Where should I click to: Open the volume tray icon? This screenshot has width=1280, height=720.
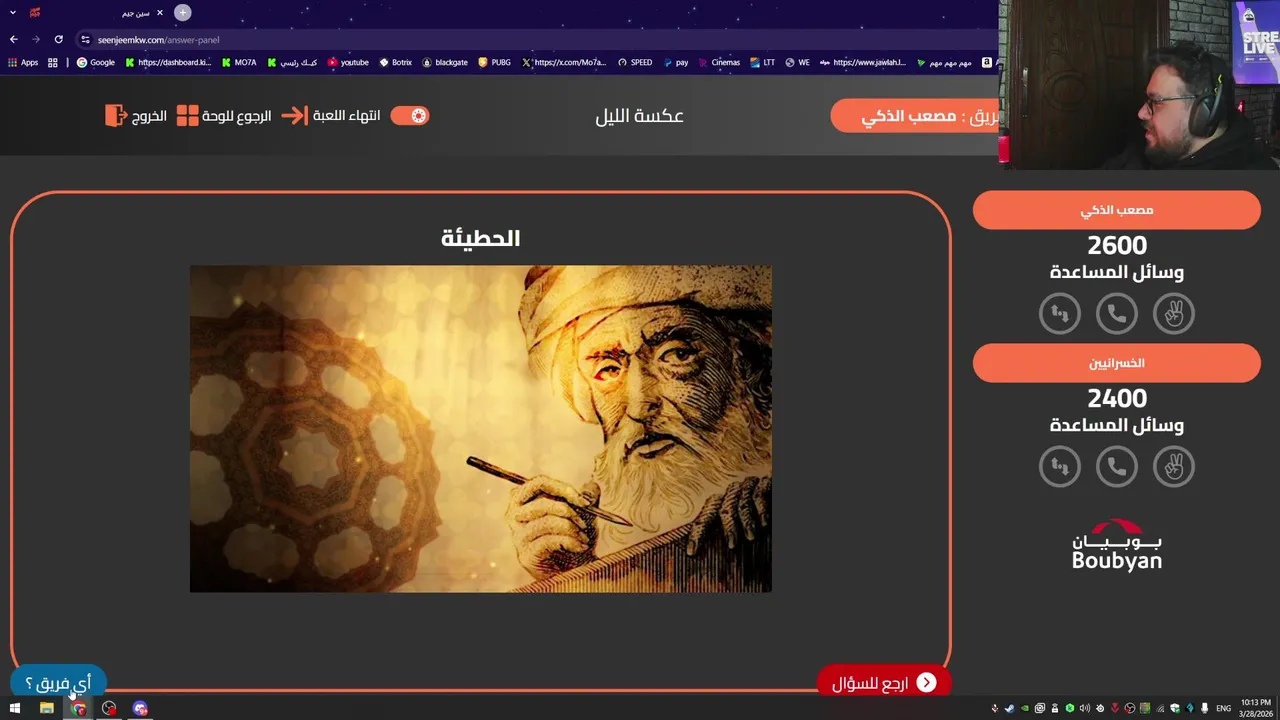pyautogui.click(x=1085, y=708)
